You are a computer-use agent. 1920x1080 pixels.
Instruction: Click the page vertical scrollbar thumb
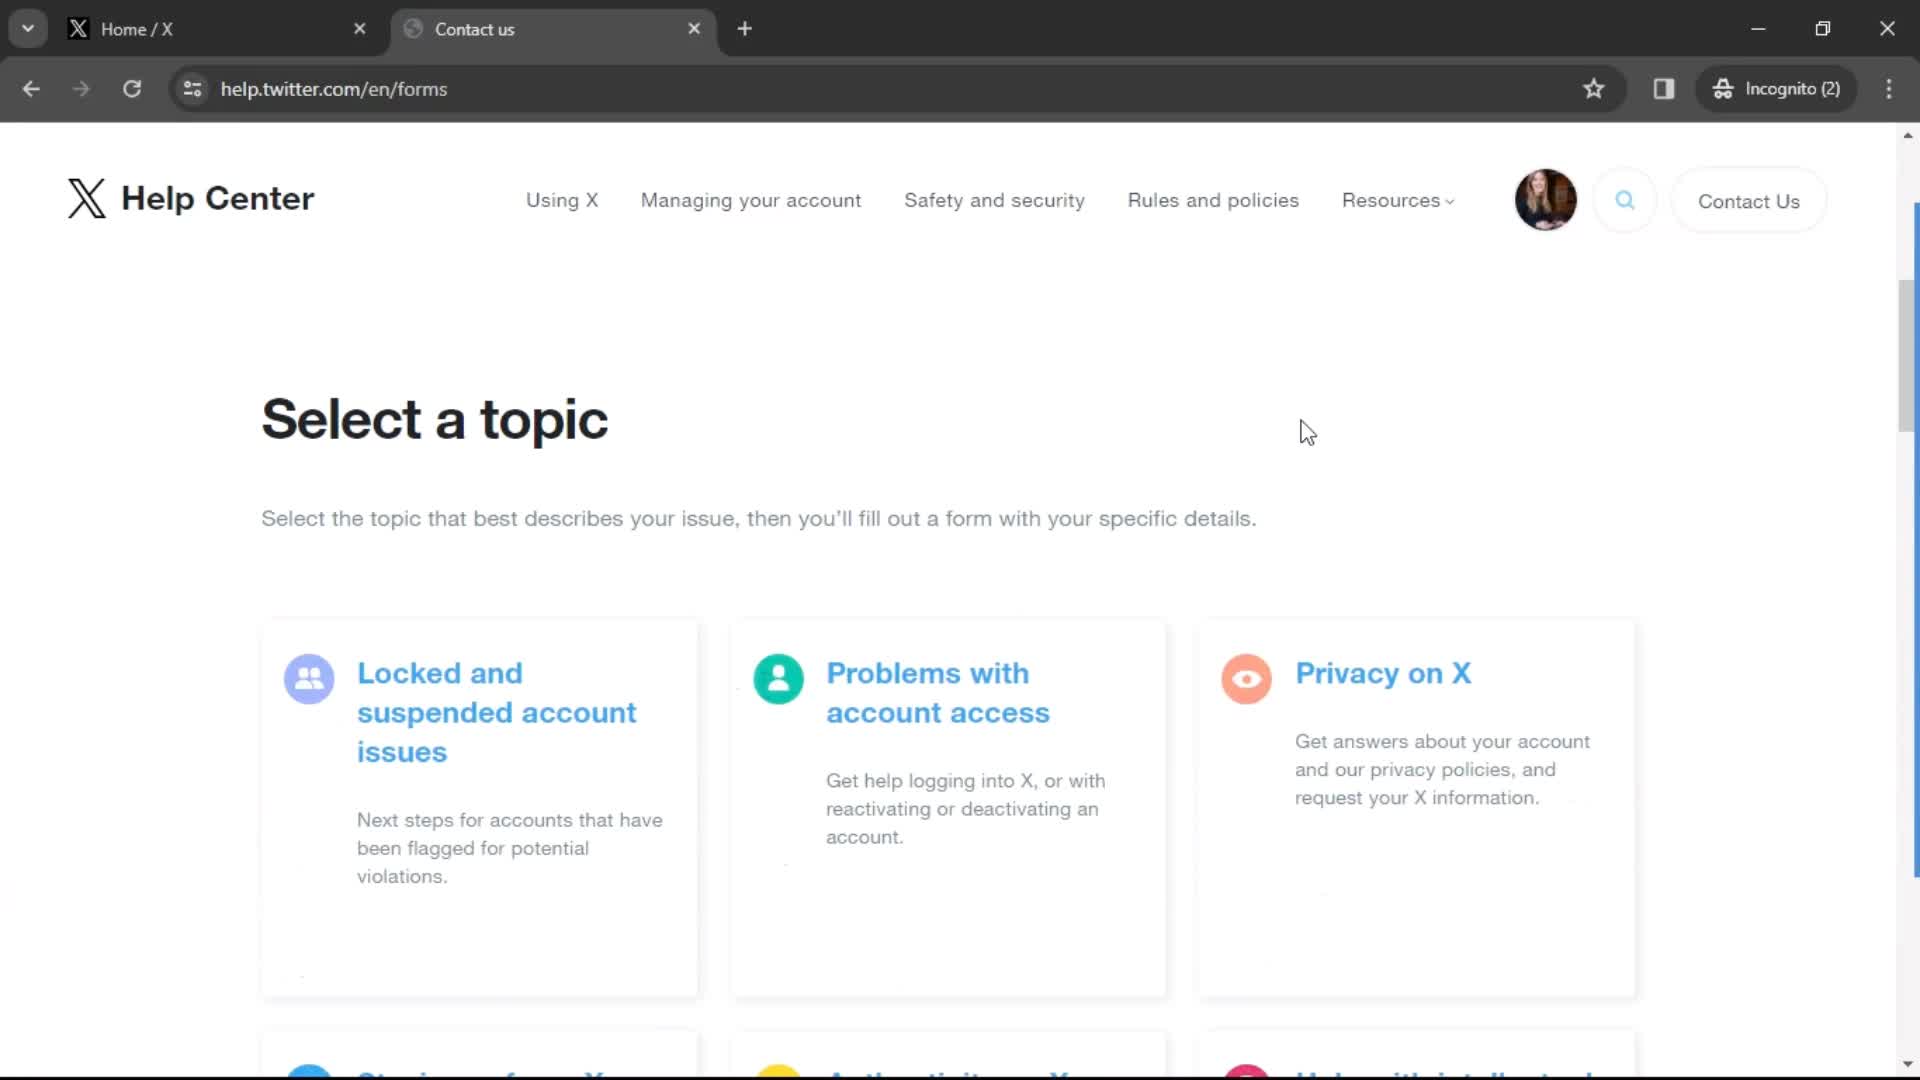pos(1907,357)
